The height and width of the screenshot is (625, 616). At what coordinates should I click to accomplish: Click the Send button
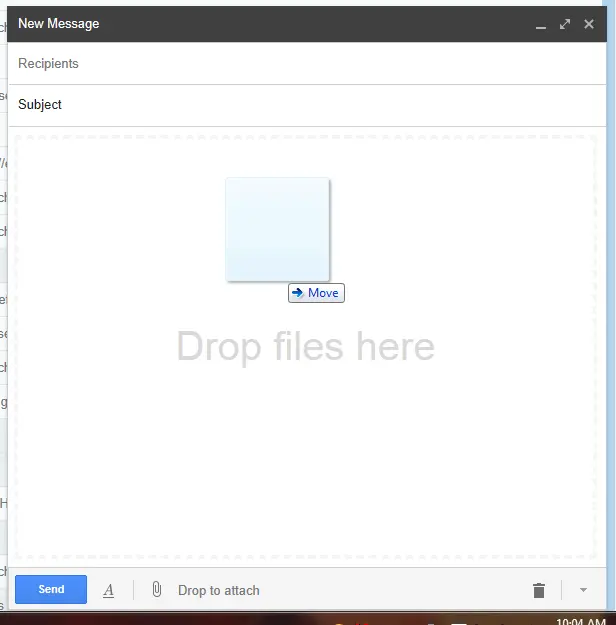(51, 590)
